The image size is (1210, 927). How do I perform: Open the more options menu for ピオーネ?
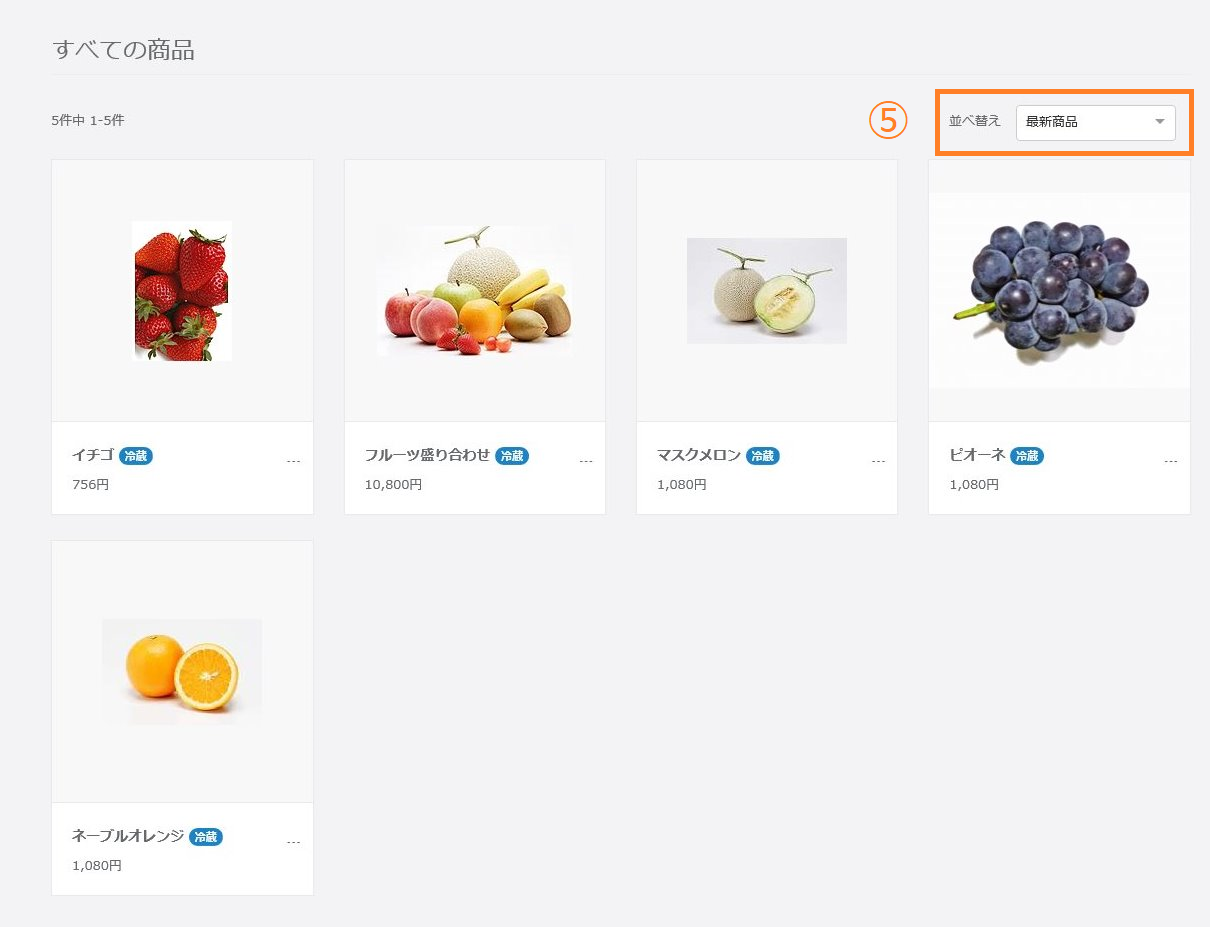[1170, 461]
